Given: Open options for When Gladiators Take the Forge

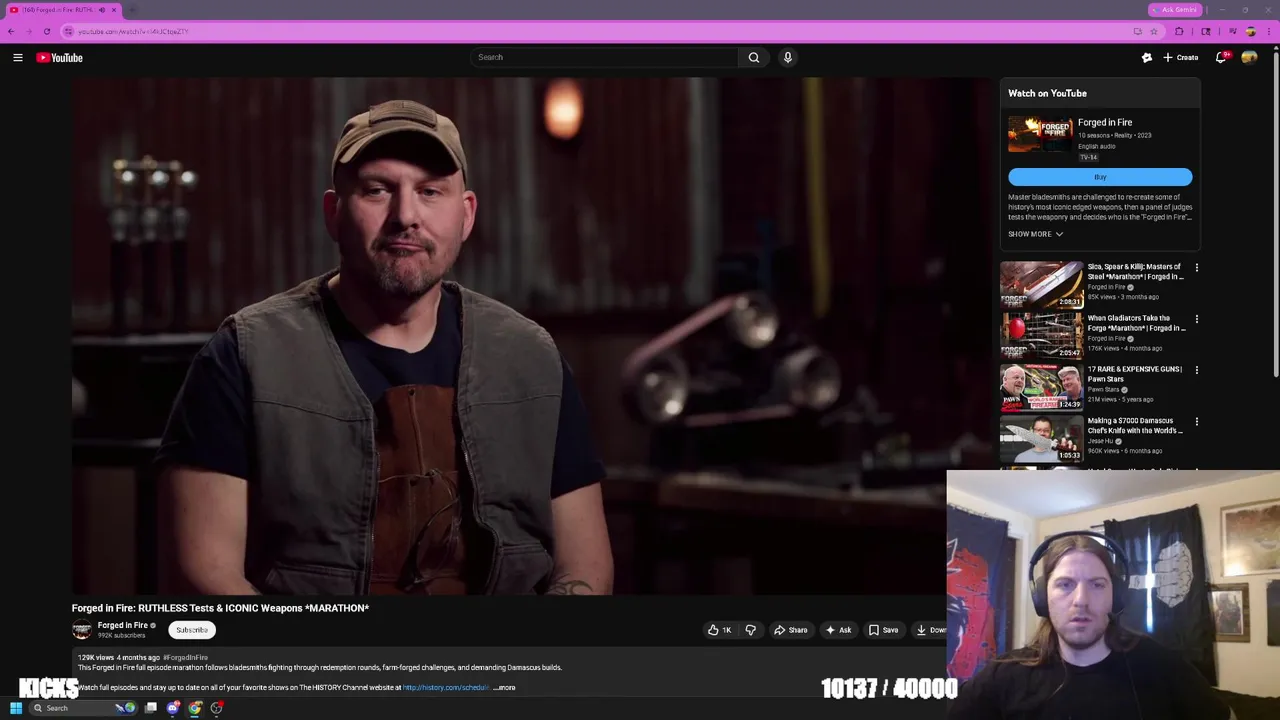Looking at the screenshot, I should coord(1196,319).
